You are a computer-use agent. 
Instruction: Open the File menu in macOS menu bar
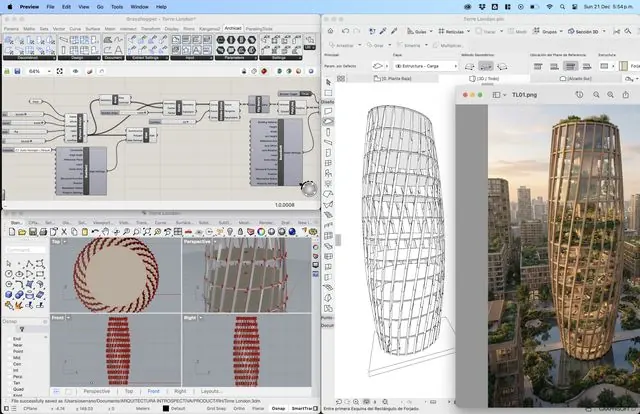50,7
